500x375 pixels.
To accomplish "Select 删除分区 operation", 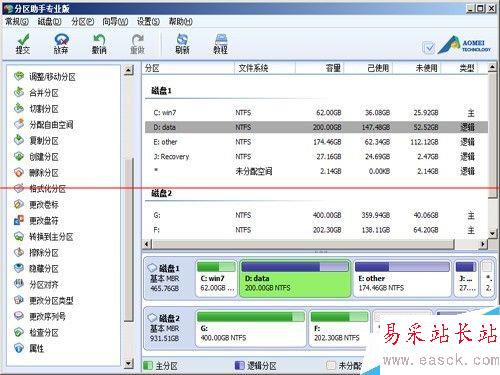I will coord(36,173).
